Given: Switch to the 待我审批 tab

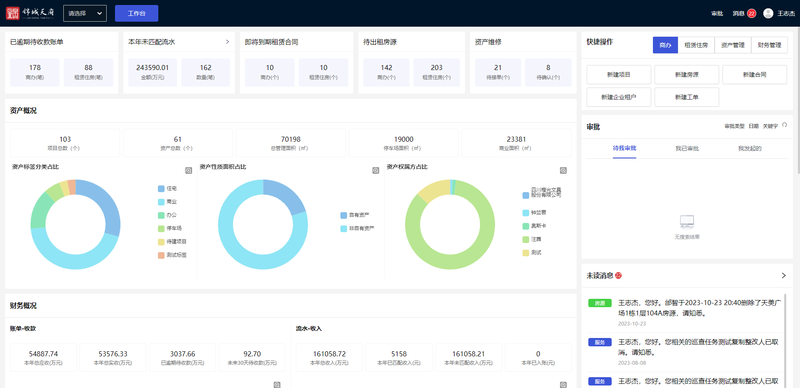Looking at the screenshot, I should tap(624, 149).
